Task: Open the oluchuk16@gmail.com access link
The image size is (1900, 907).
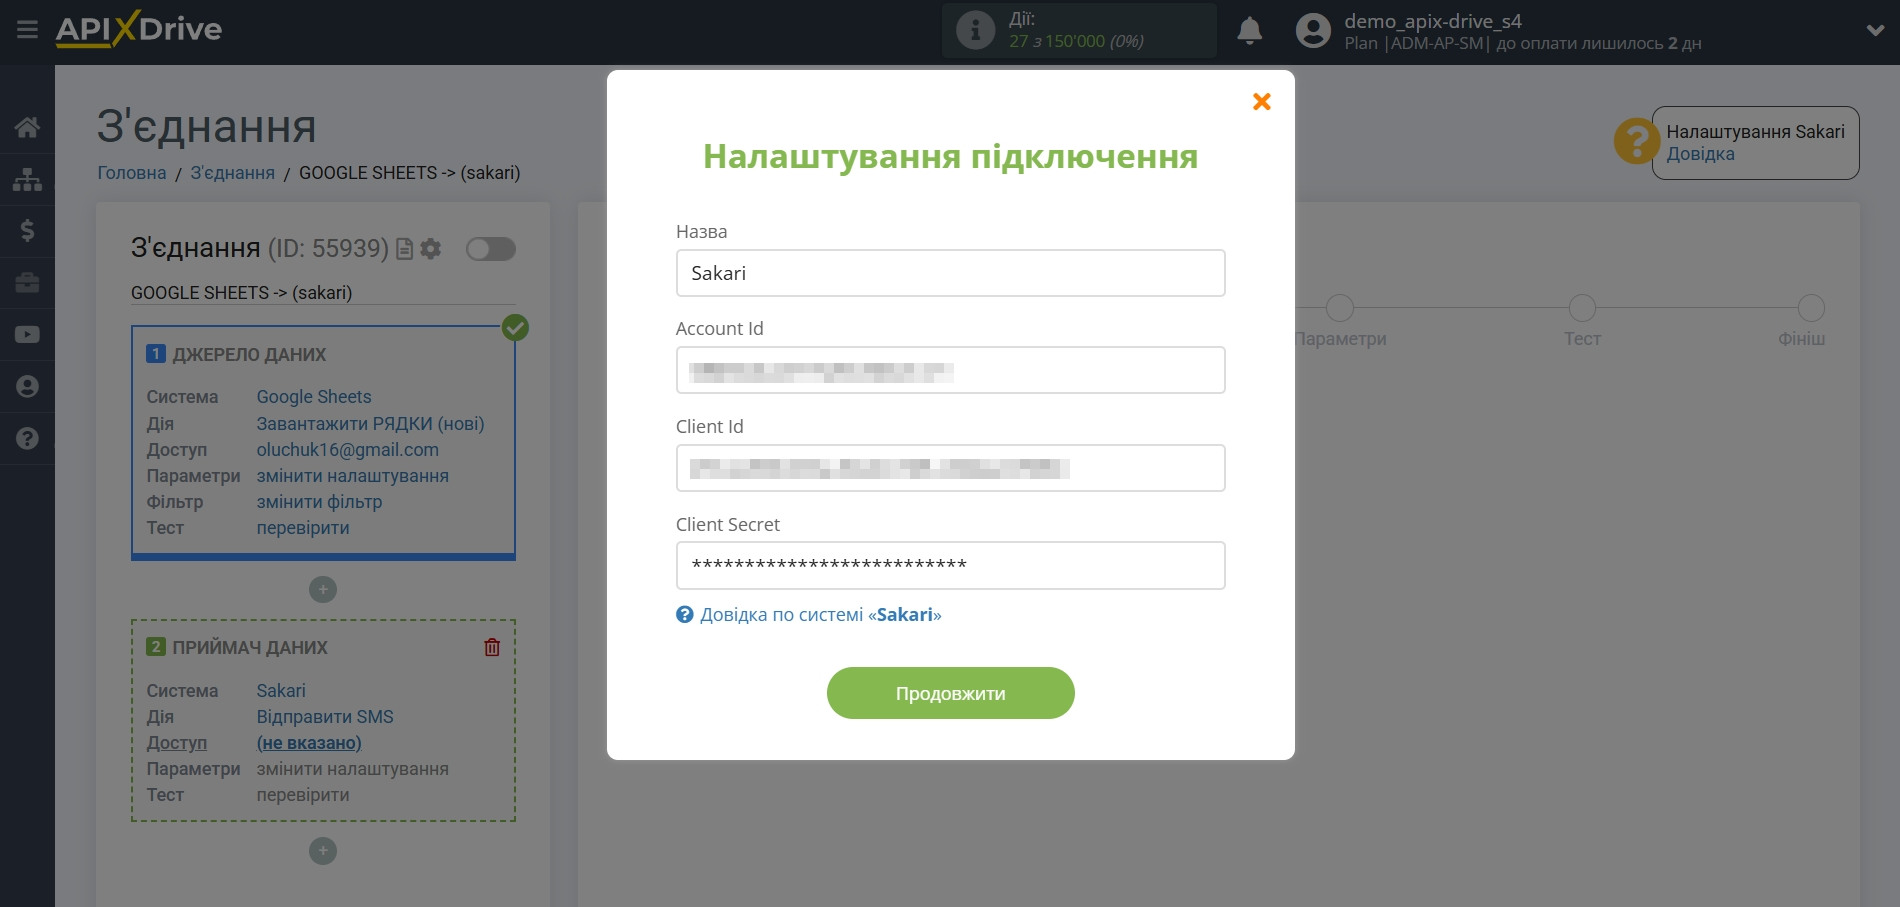Action: 348,450
